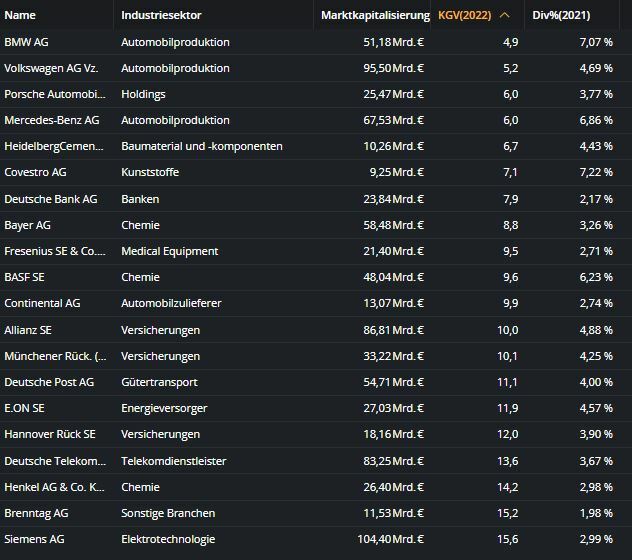Click the ascending sort arrow beside KGV(2022)
Screen dimensions: 632x560
click(x=504, y=15)
